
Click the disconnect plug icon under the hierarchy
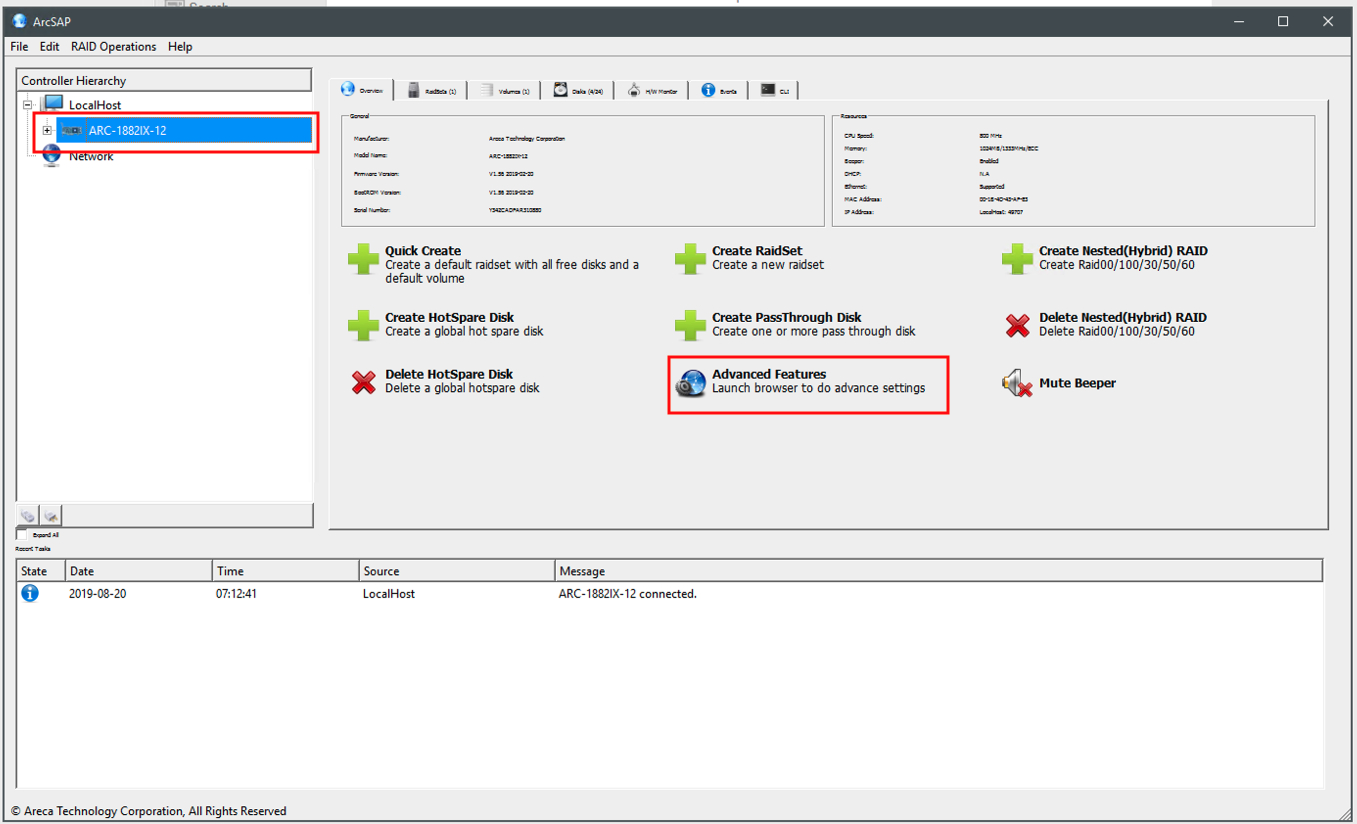pyautogui.click(x=51, y=516)
